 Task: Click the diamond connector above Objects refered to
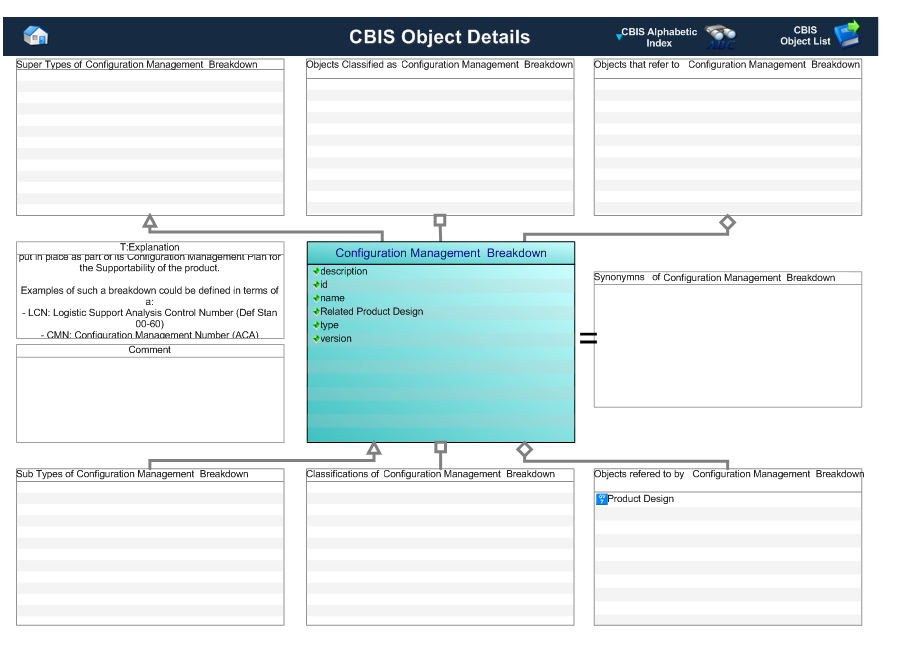coord(525,450)
